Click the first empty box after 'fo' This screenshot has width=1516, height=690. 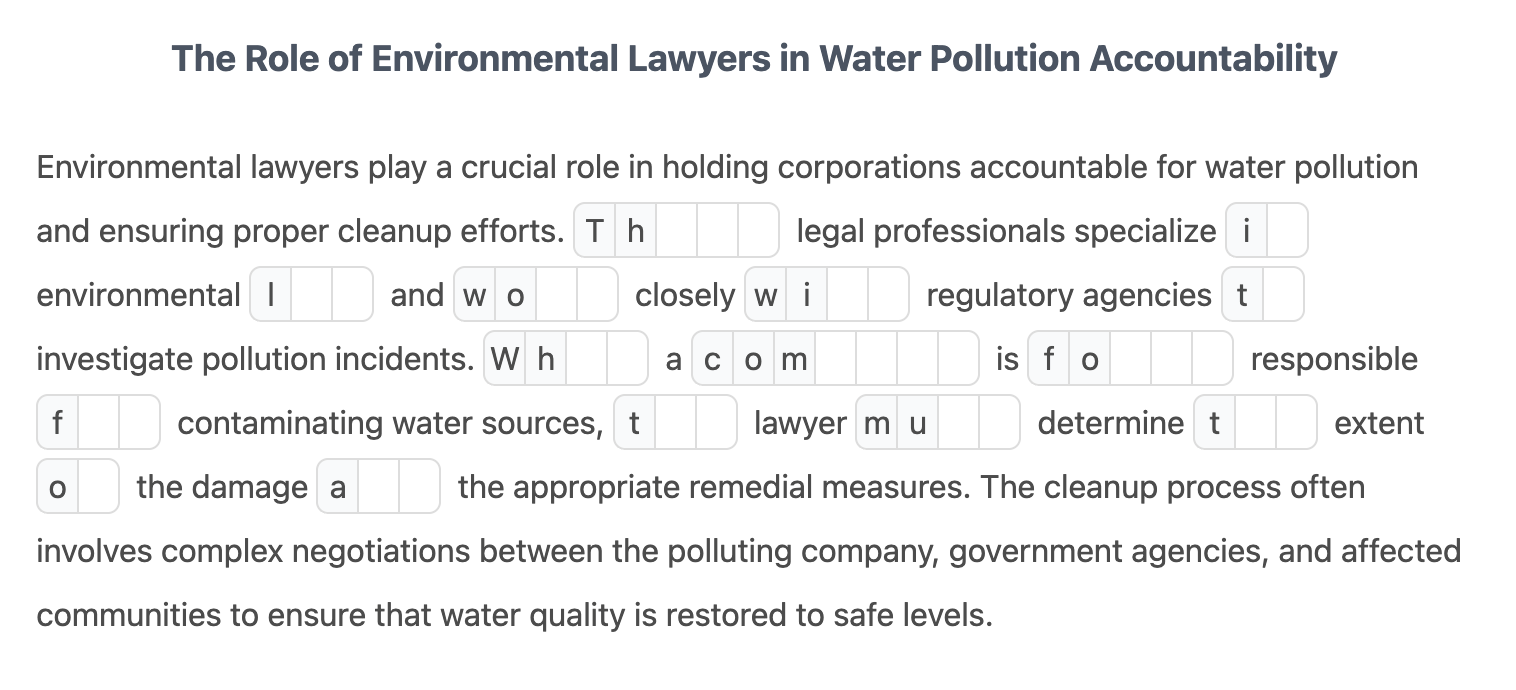point(1131,359)
